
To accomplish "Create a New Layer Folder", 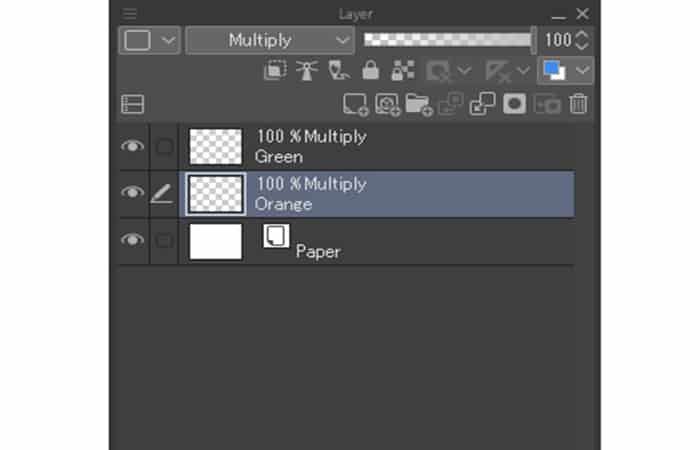I will click(419, 104).
